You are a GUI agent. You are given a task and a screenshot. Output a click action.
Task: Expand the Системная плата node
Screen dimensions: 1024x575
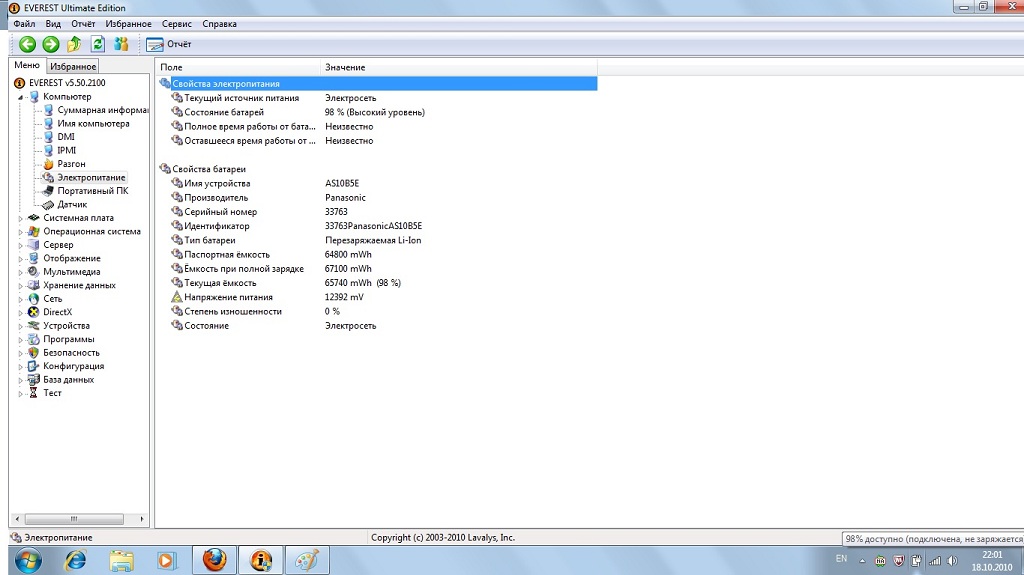(x=20, y=218)
